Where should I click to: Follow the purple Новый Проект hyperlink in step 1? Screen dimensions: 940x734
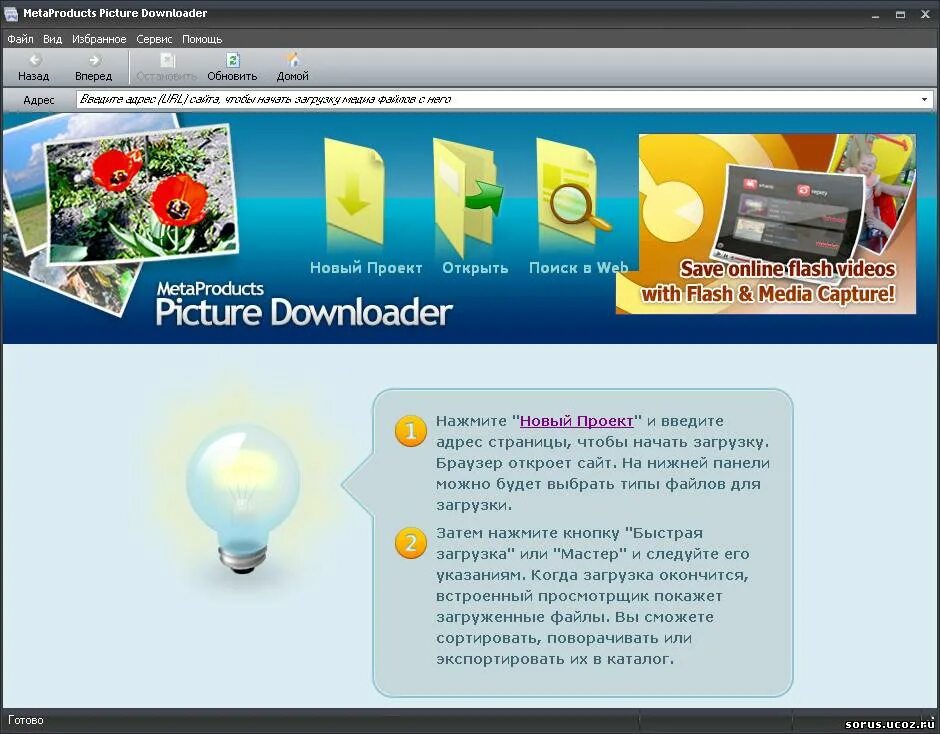[x=576, y=421]
